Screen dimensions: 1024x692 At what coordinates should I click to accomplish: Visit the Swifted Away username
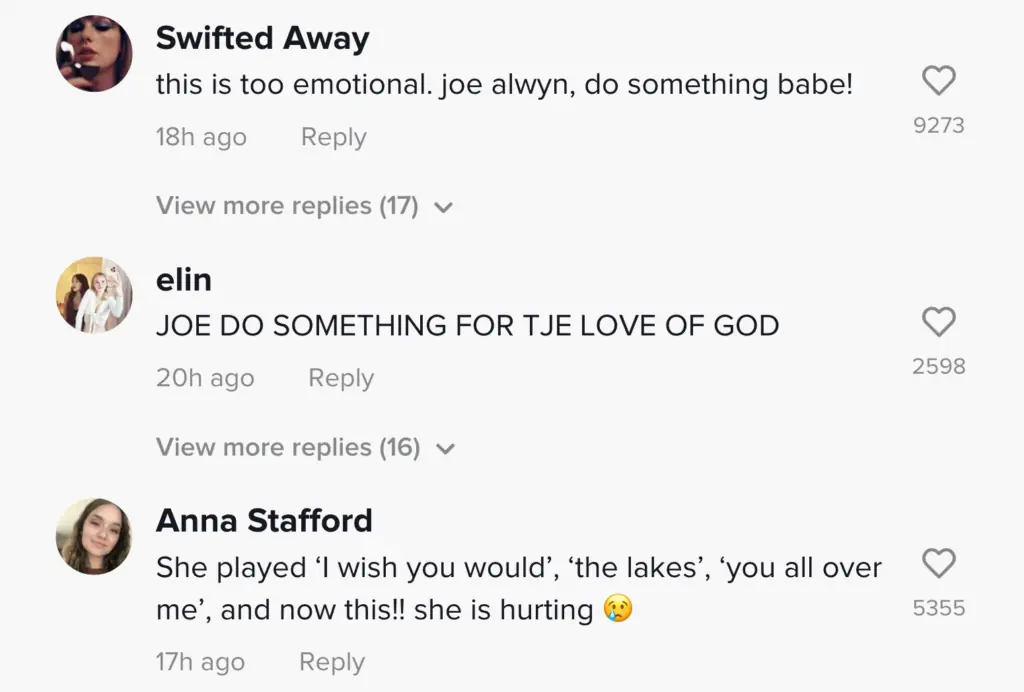click(262, 39)
